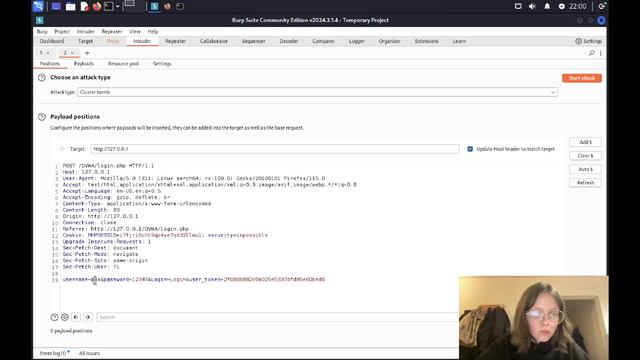Open the Burp menu
This screenshot has height=360, width=640.
42,31
